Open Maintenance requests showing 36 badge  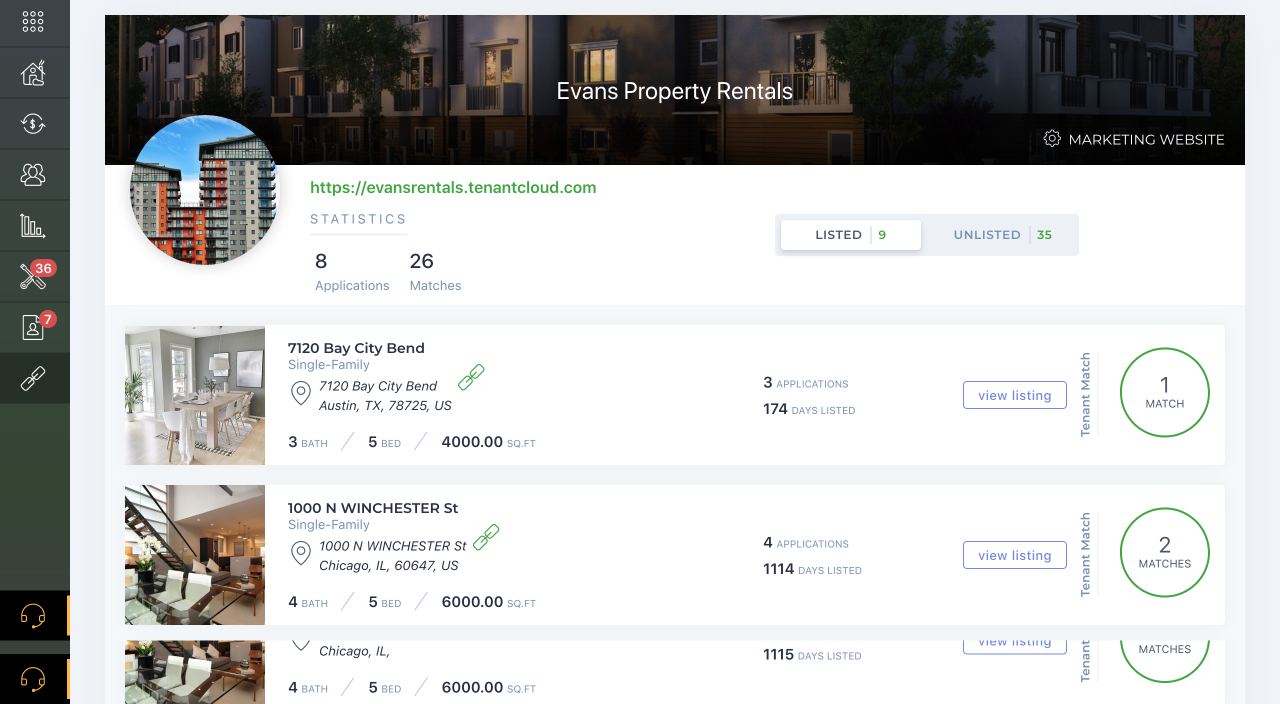click(34, 275)
